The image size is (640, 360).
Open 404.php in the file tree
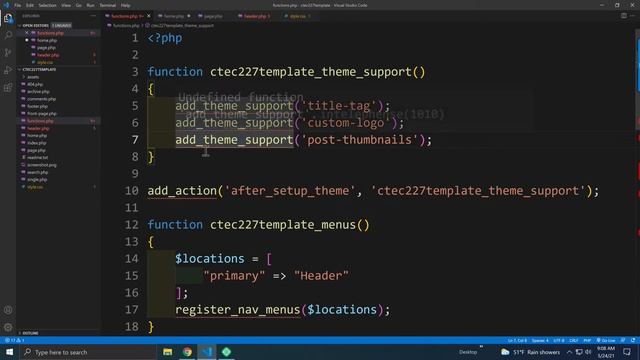click(35, 84)
